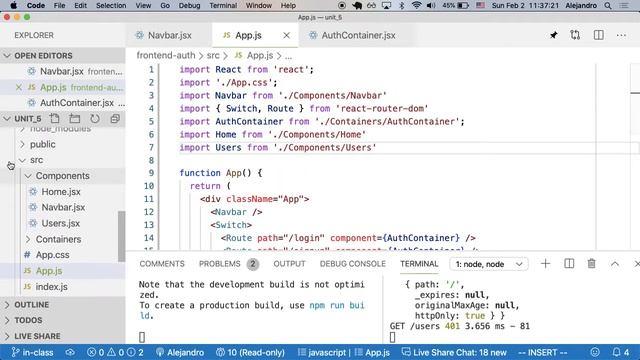The width and height of the screenshot is (640, 360).
Task: Close the App.js editor tab
Action: [287, 36]
